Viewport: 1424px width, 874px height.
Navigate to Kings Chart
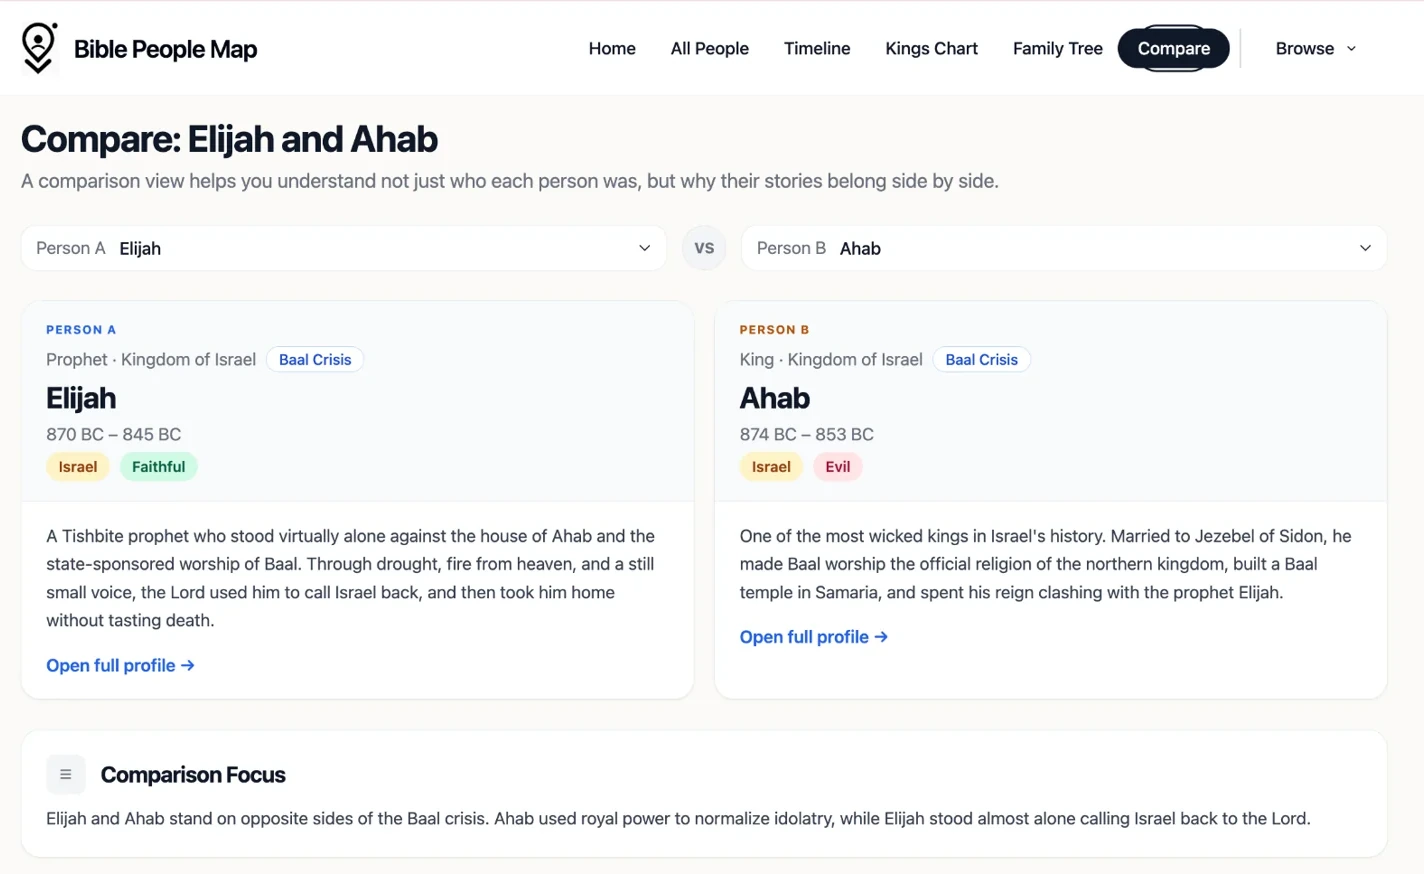pos(931,48)
